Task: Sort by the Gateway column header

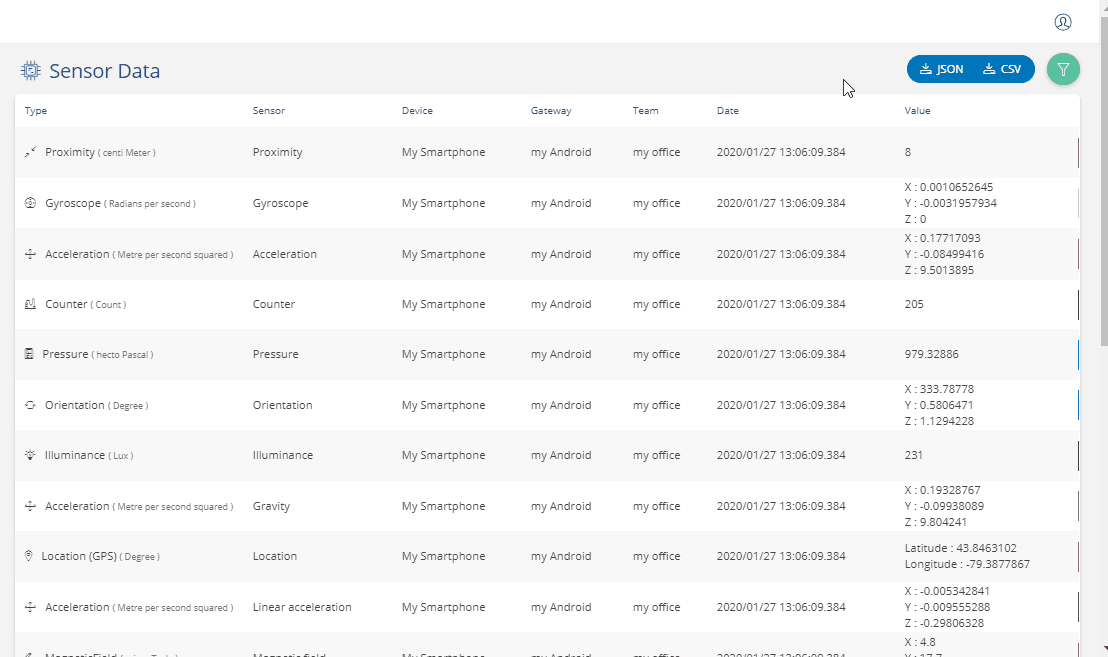Action: point(551,110)
